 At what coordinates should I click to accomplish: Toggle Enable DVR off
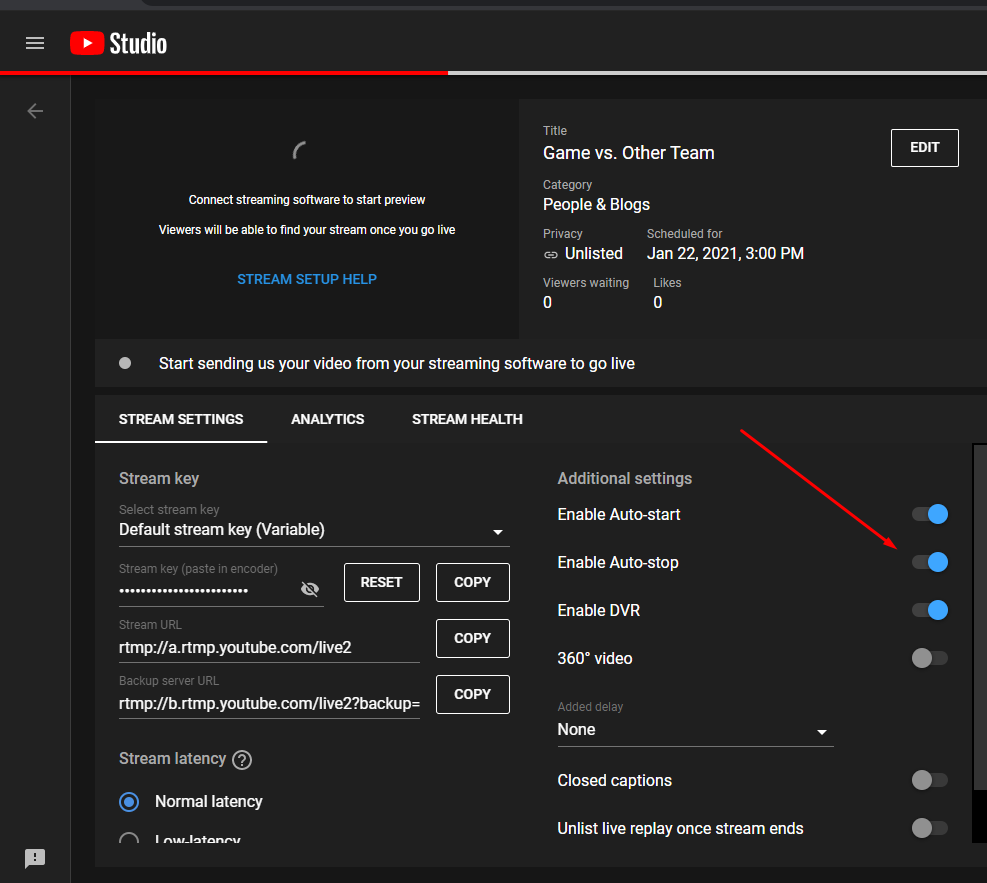point(929,610)
